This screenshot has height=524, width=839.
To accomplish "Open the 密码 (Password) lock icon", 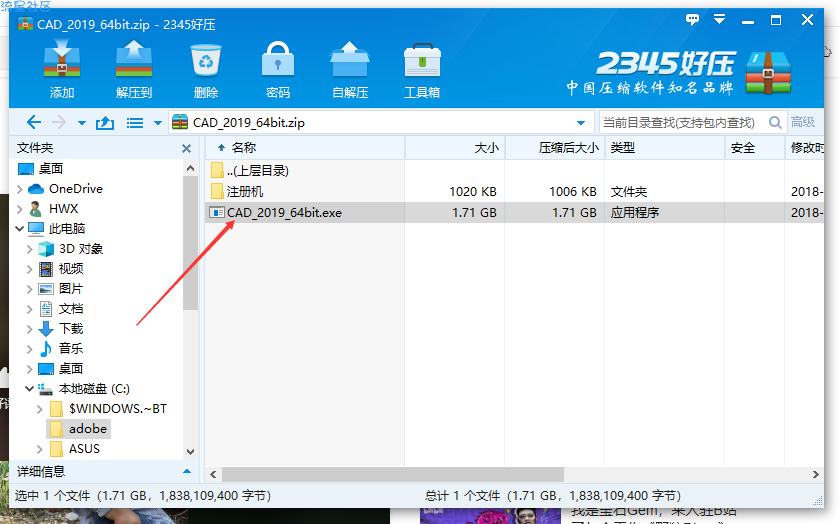I will pos(278,70).
